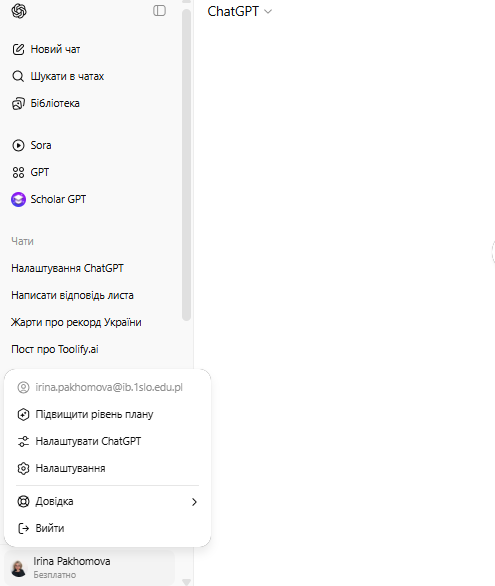The height and width of the screenshot is (586, 495).
Task: Click the sidebar vertical scrollbar
Action: pyautogui.click(x=186, y=164)
